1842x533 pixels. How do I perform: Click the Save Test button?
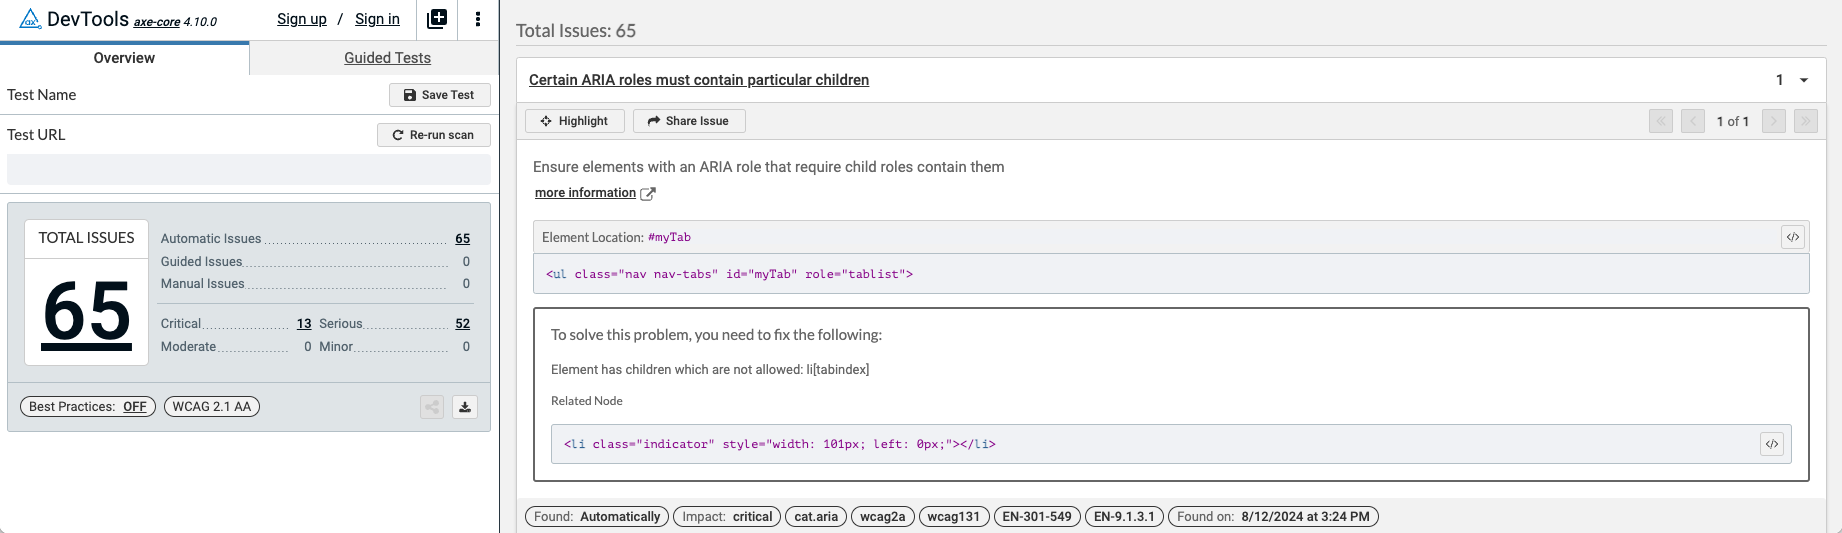440,95
